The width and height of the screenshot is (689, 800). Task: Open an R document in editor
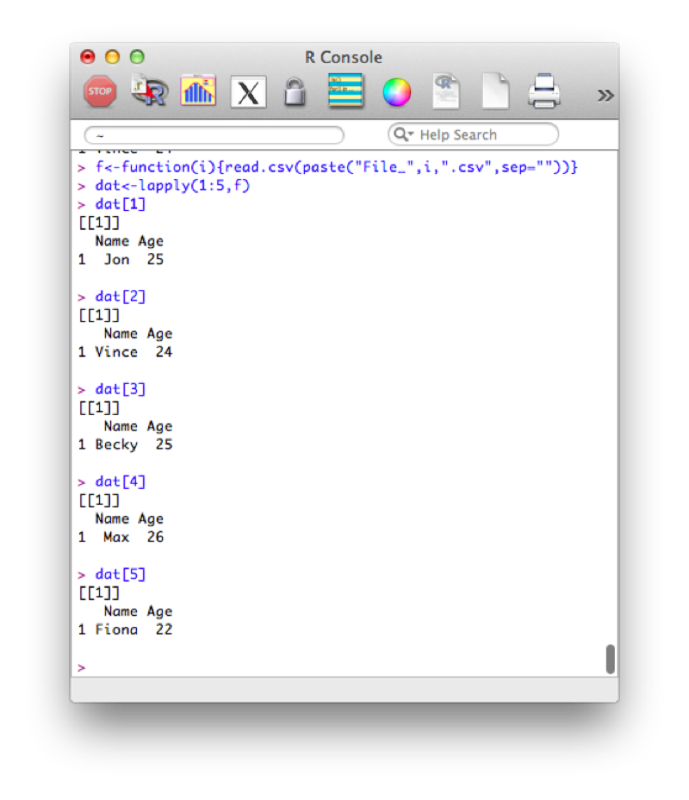click(446, 91)
